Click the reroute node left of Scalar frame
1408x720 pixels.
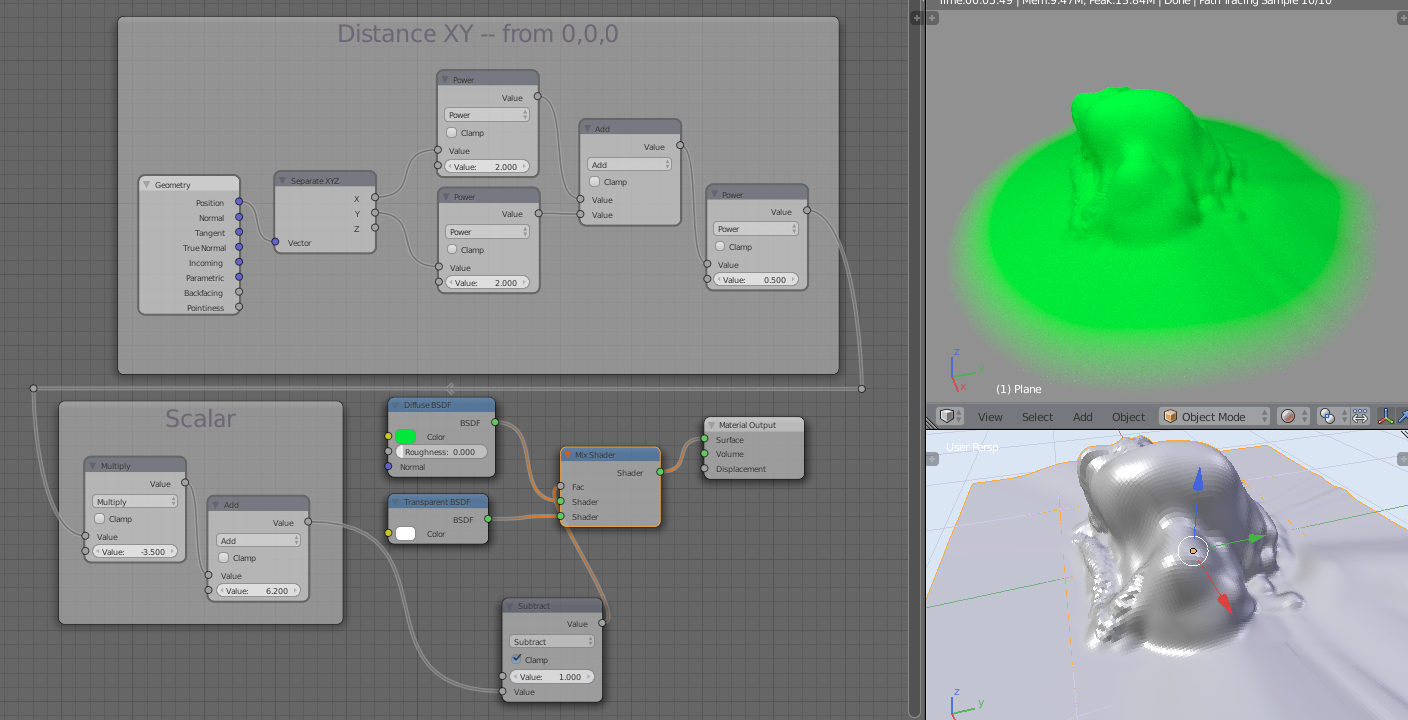coord(33,388)
